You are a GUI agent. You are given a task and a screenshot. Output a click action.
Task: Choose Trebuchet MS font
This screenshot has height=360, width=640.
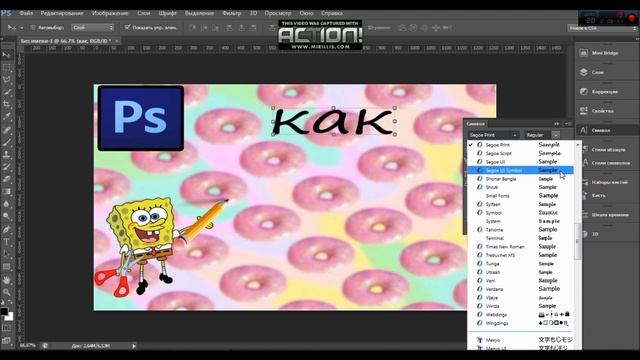520,255
